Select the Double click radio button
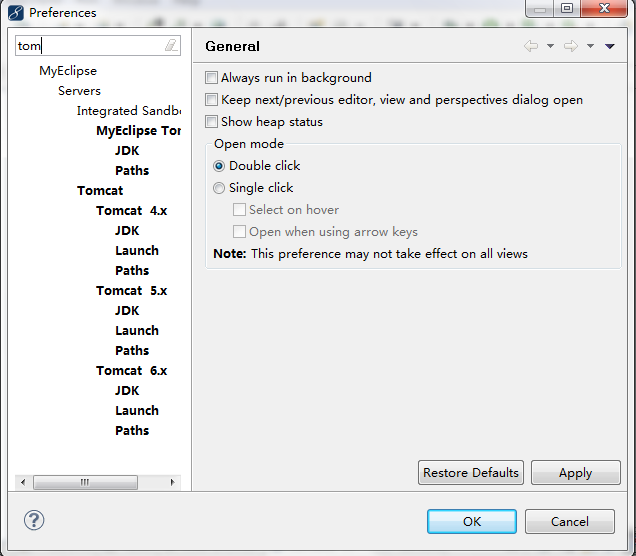This screenshot has width=636, height=556. click(x=219, y=166)
